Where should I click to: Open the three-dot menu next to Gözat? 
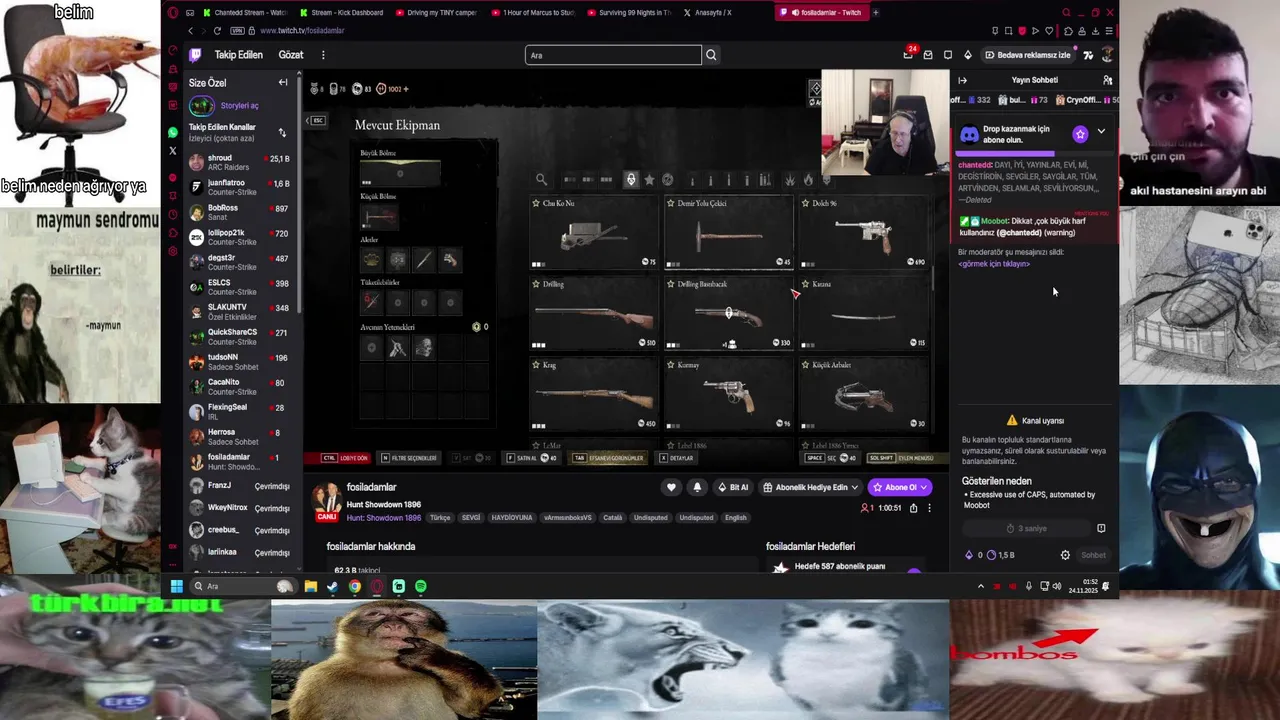[x=323, y=55]
